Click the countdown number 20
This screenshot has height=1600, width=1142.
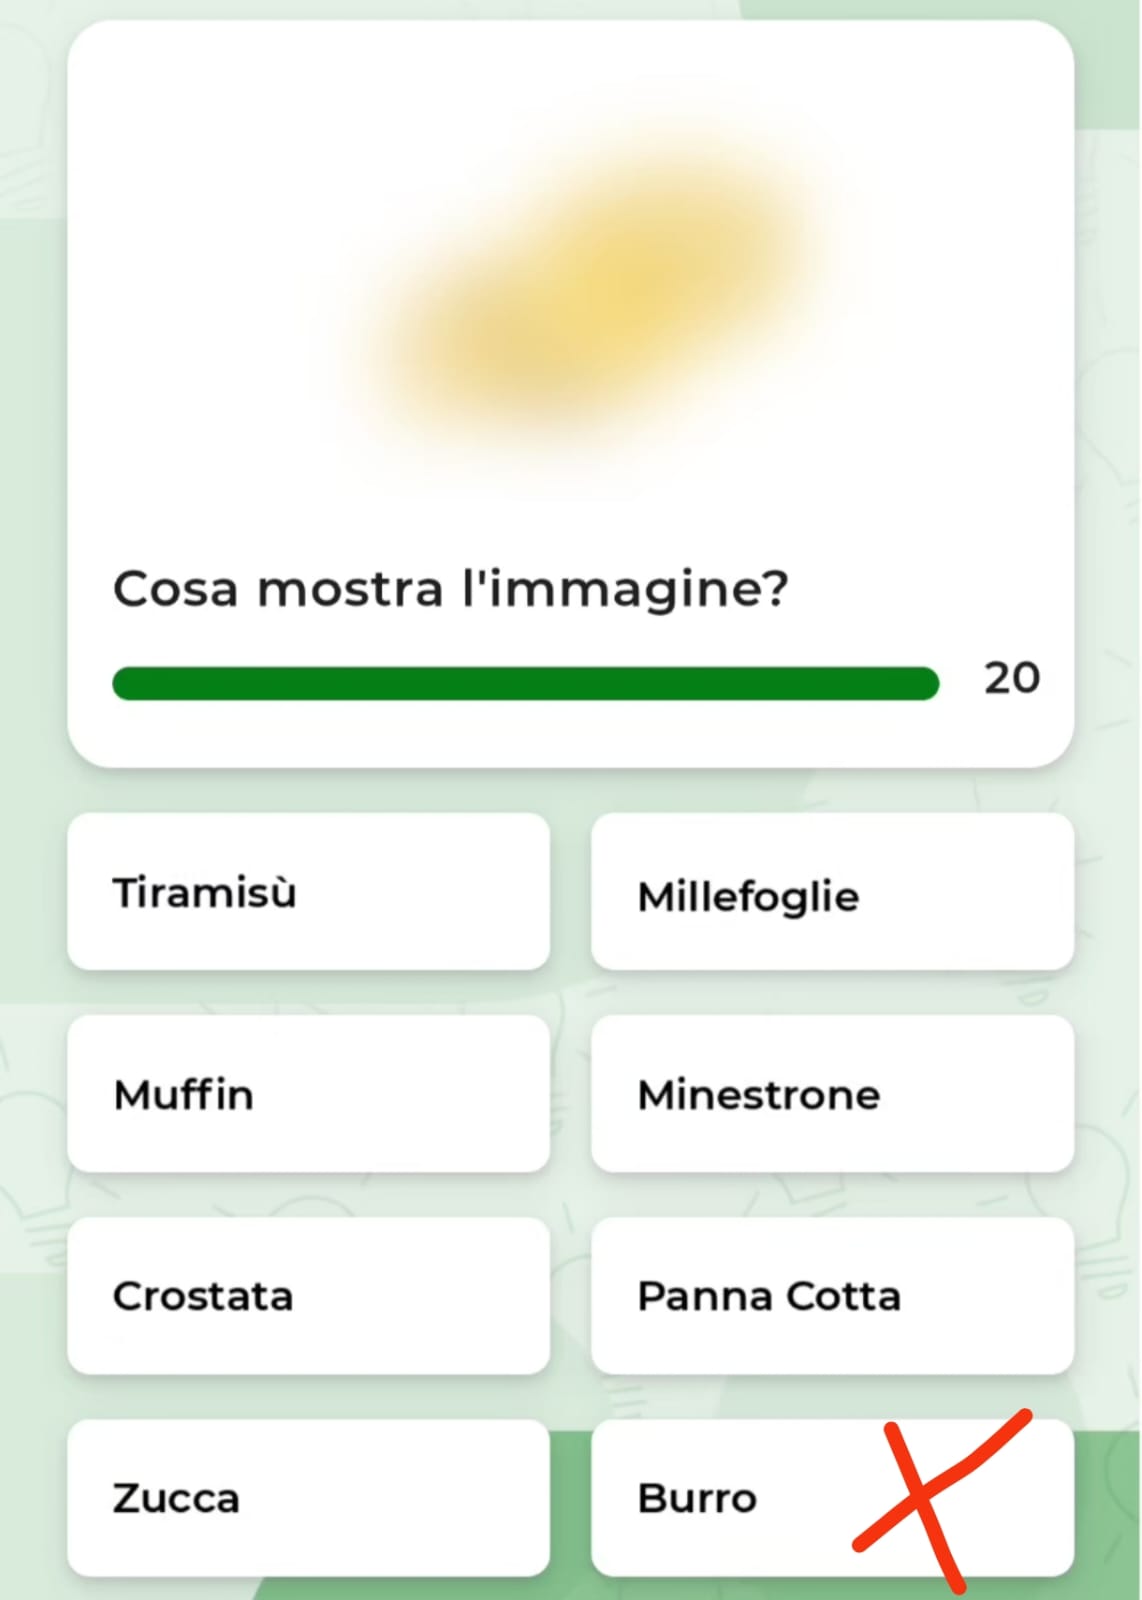click(x=1012, y=678)
